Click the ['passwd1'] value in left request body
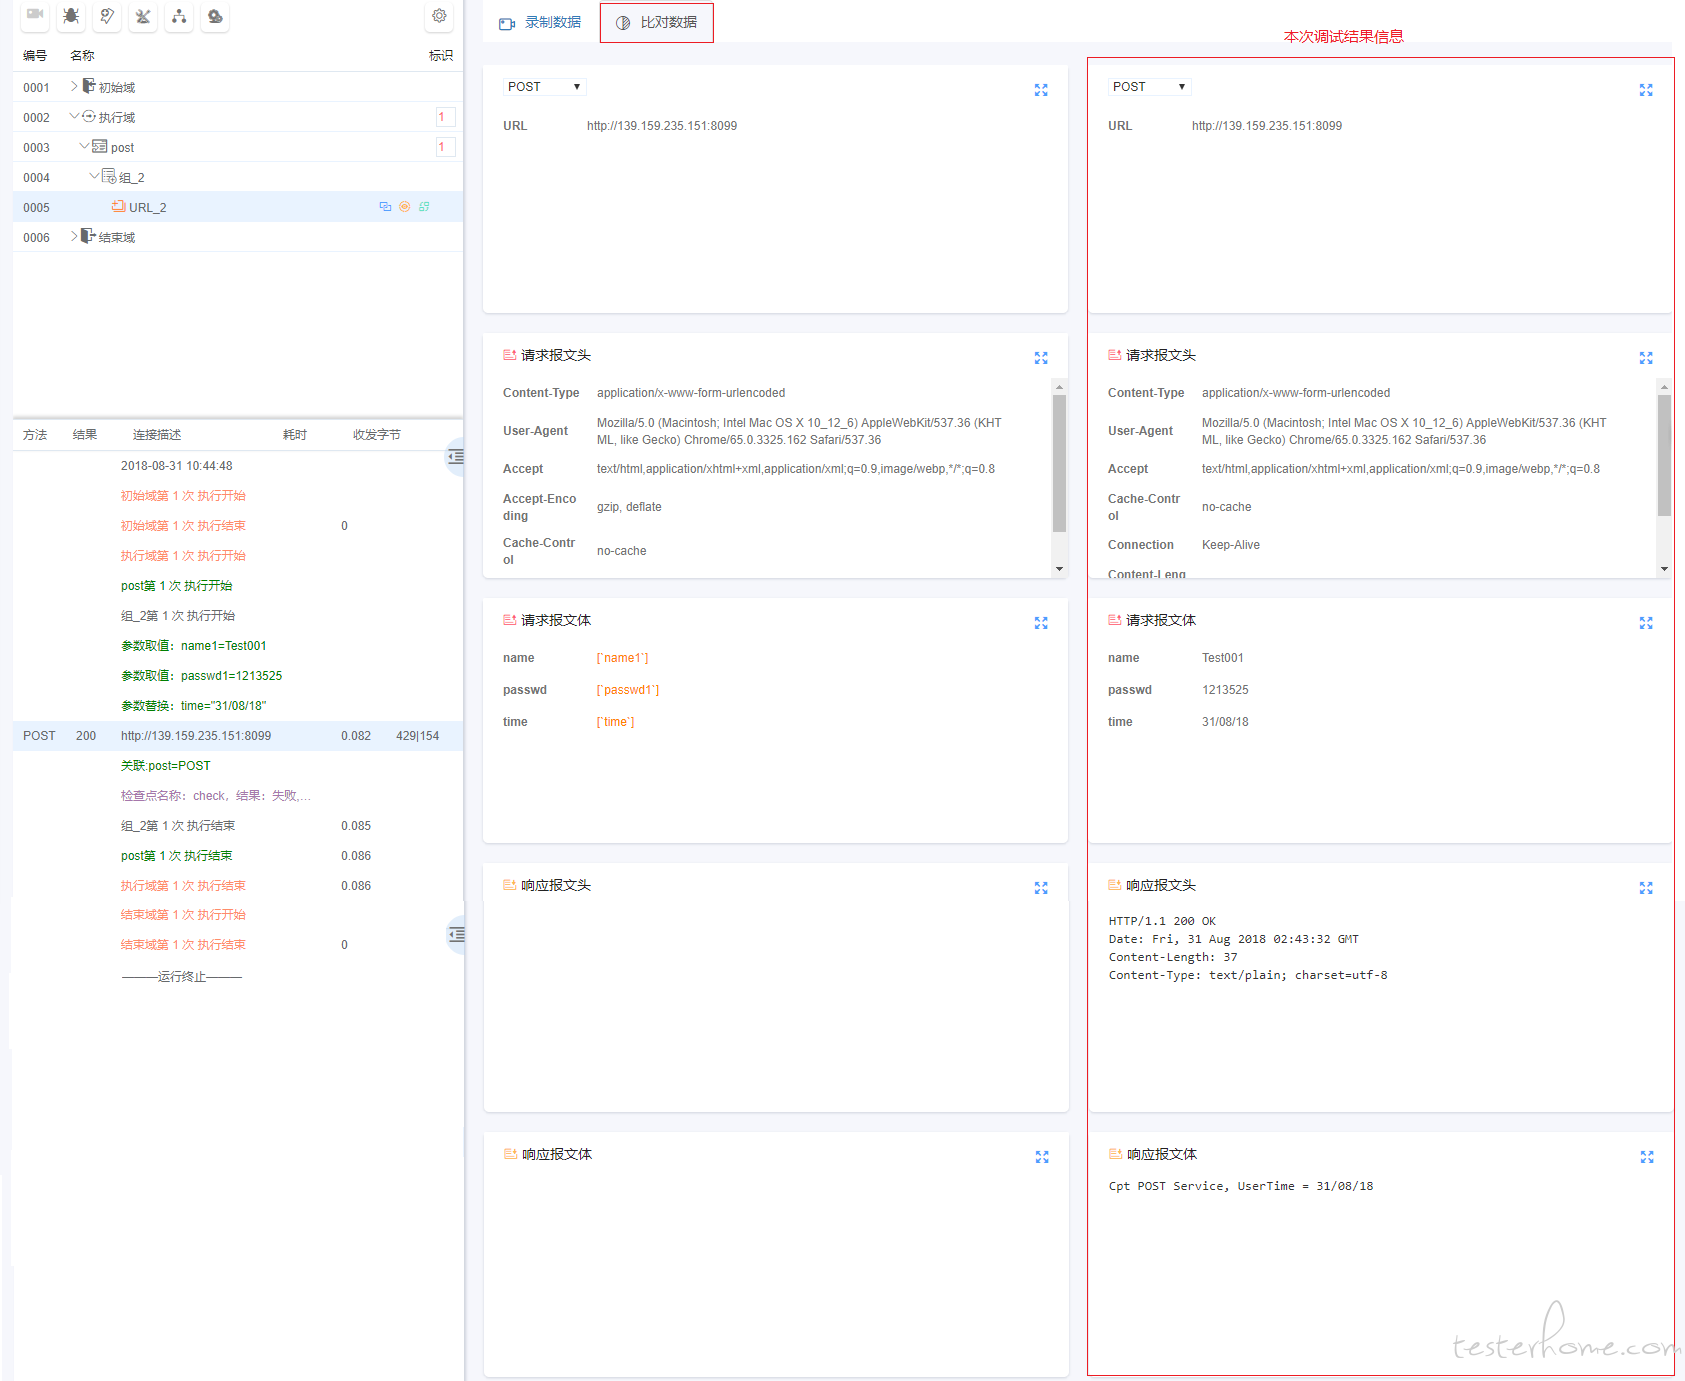The height and width of the screenshot is (1381, 1685). (628, 690)
